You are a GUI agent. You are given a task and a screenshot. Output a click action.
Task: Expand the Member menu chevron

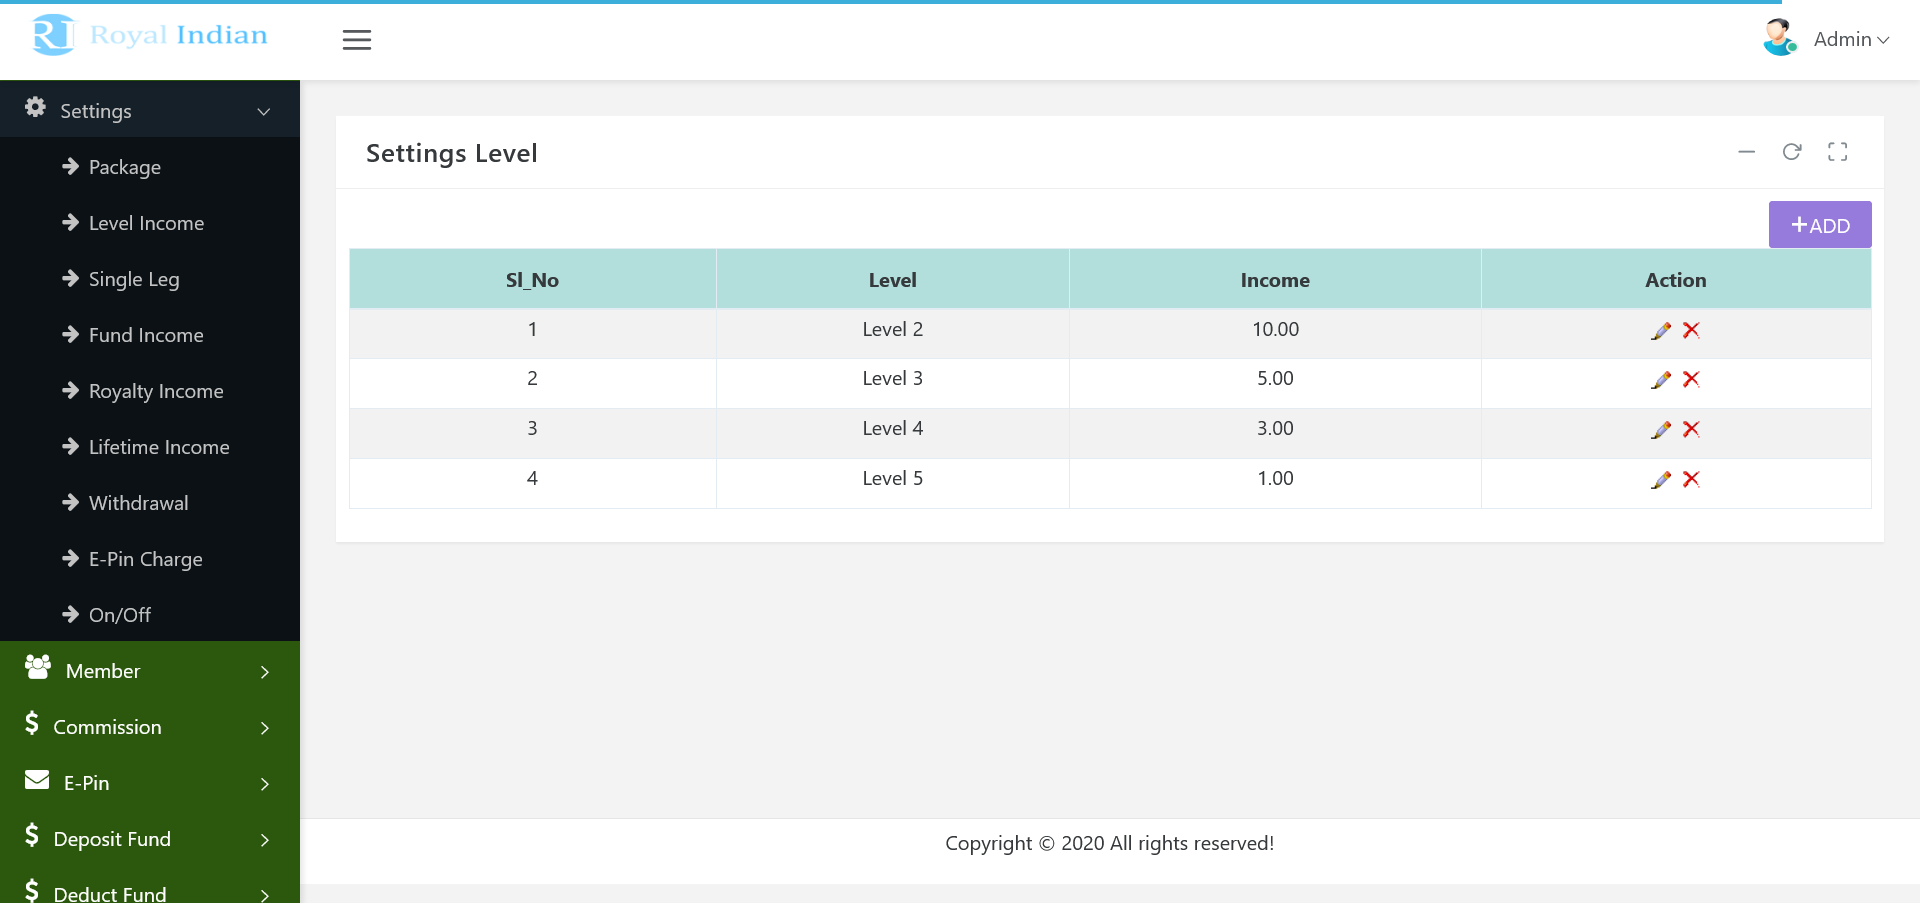[265, 672]
